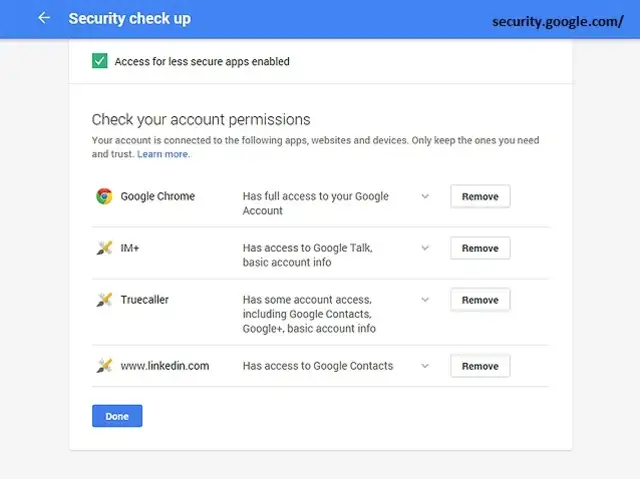Click the Google Chrome app icon
The width and height of the screenshot is (640, 479).
pos(104,196)
